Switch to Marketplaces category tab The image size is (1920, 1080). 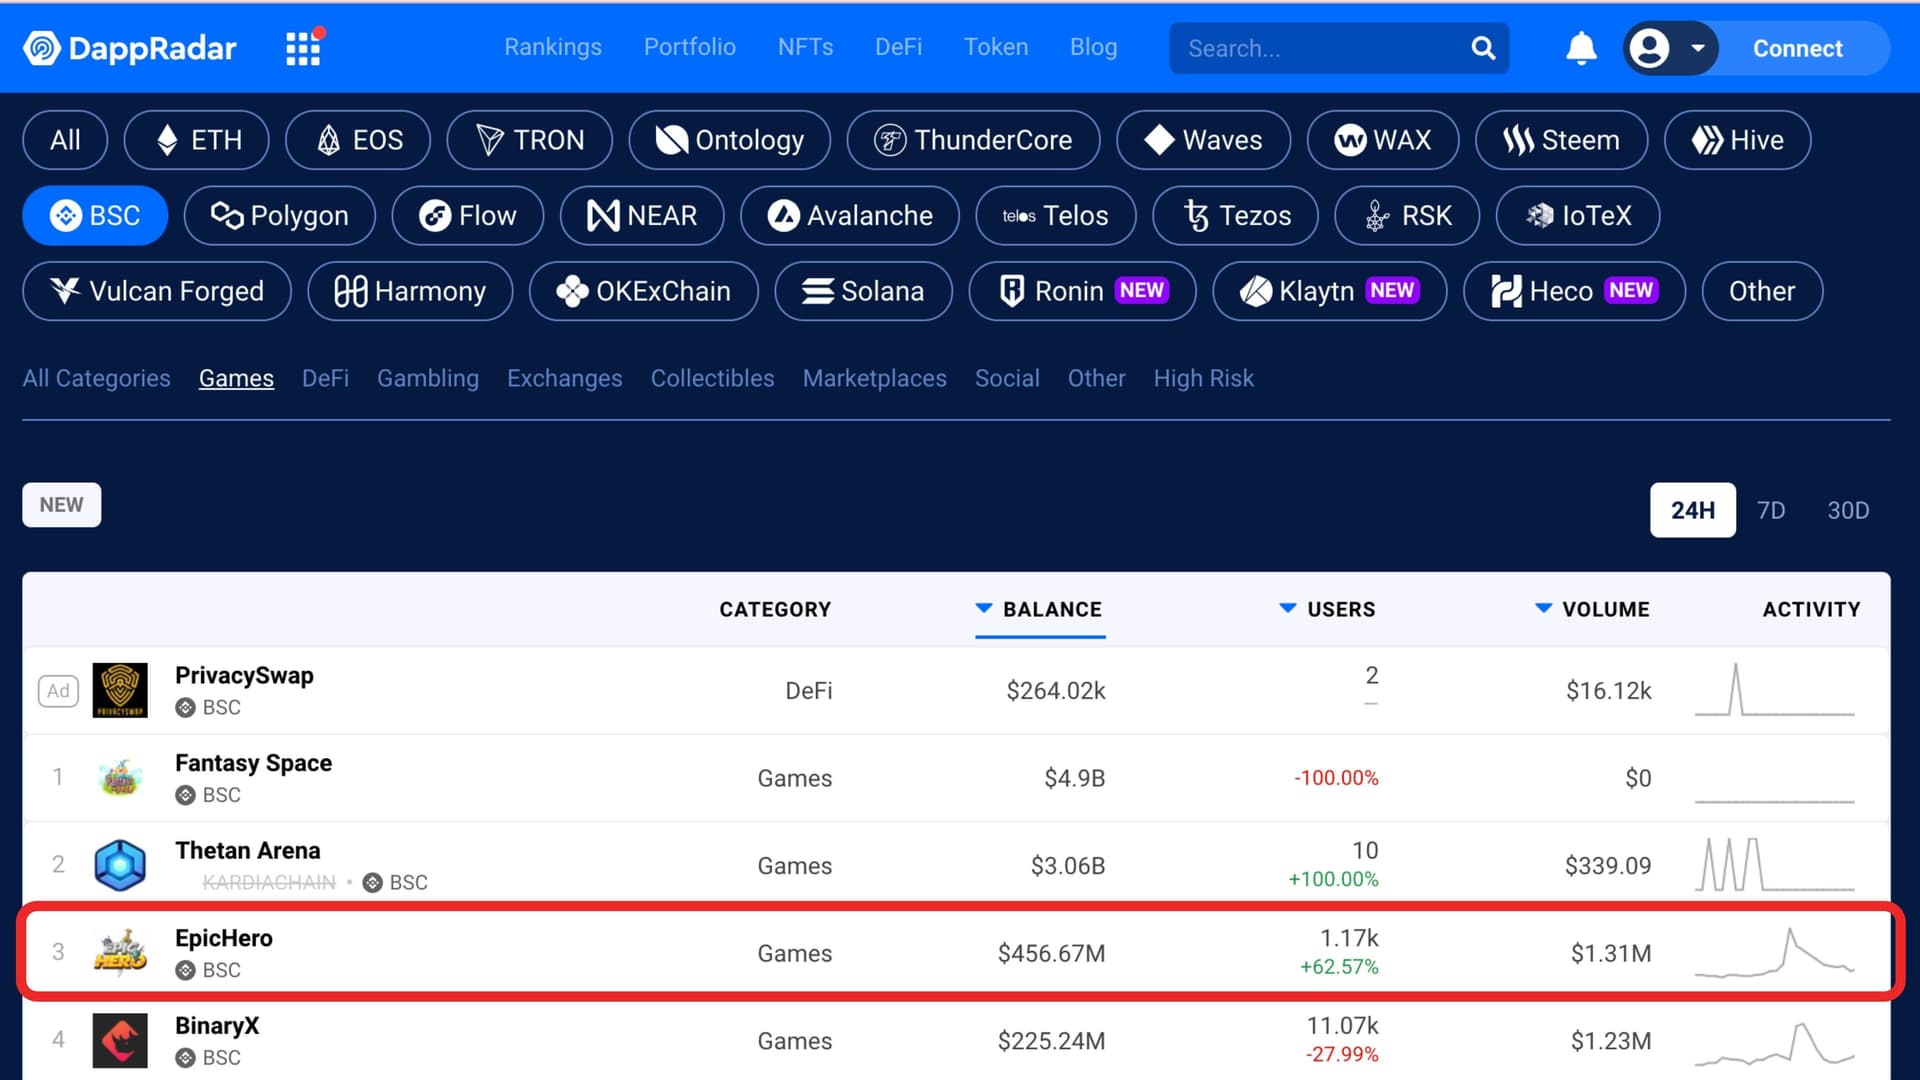[874, 378]
